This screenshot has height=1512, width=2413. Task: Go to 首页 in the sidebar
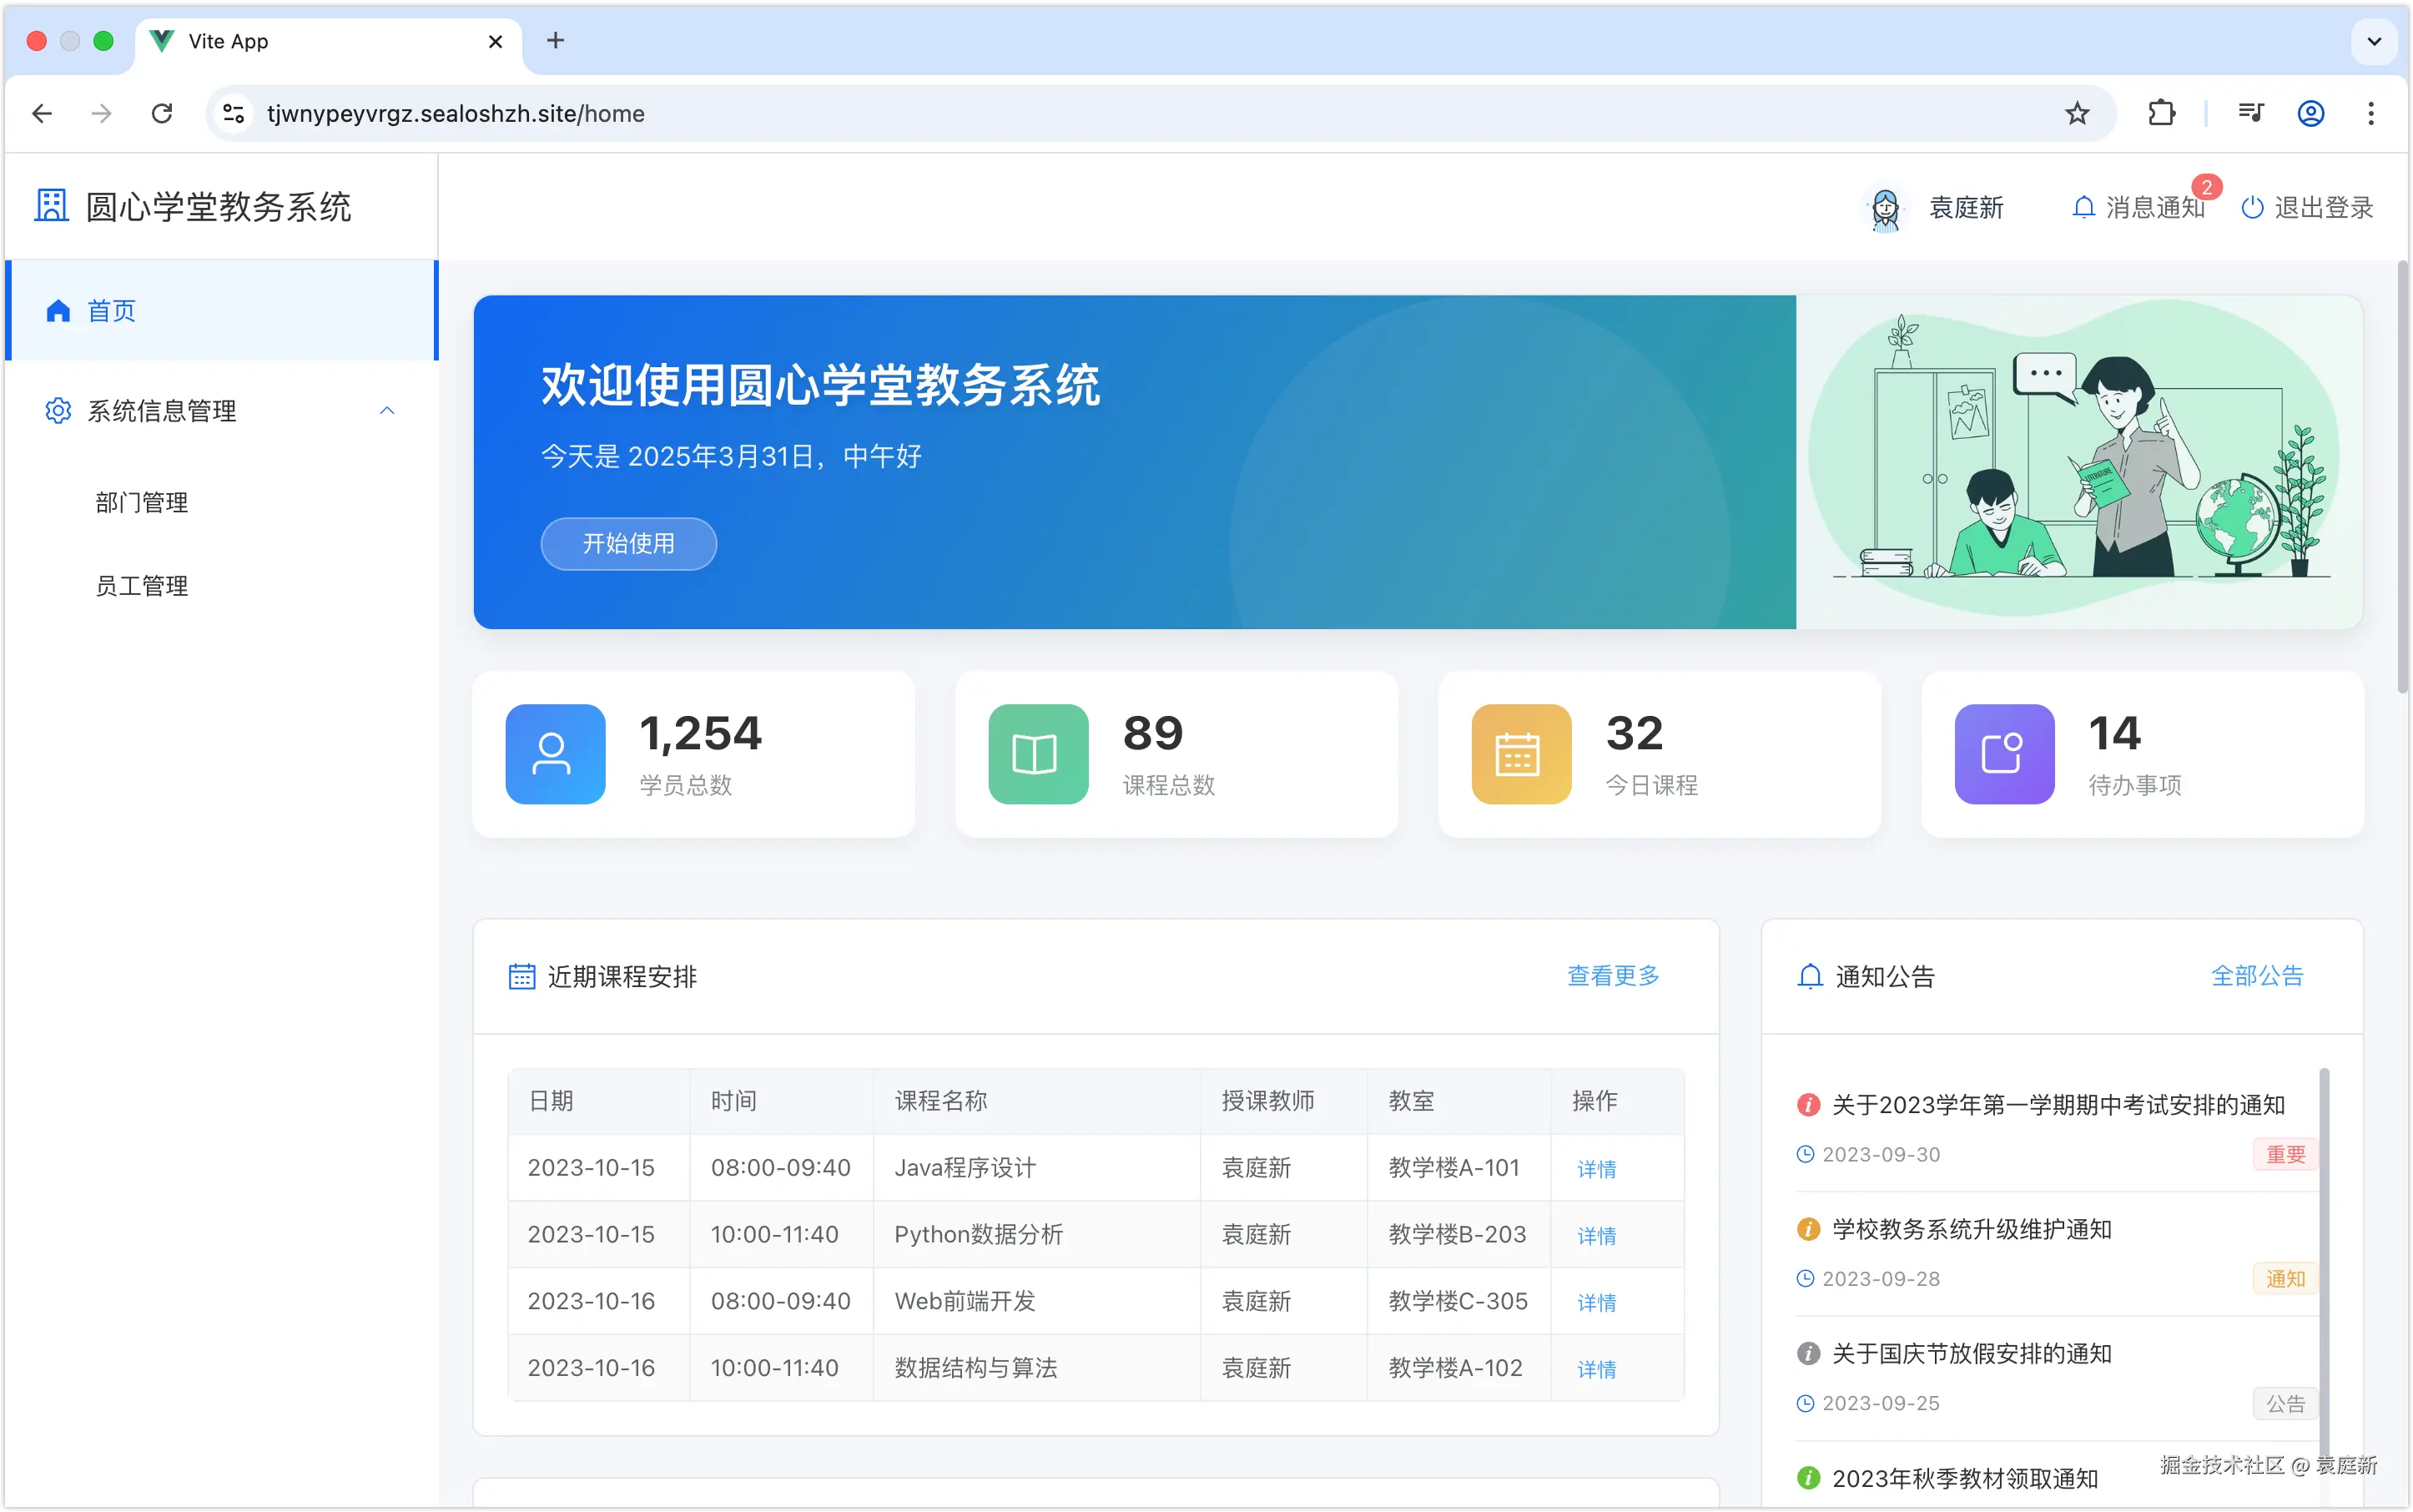point(112,311)
